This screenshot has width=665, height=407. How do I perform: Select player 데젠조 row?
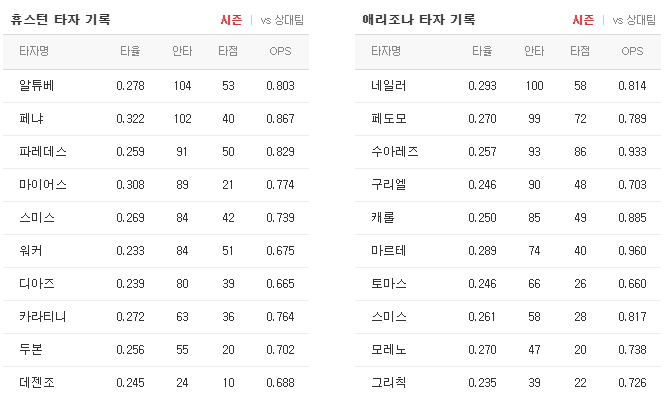(x=156, y=383)
